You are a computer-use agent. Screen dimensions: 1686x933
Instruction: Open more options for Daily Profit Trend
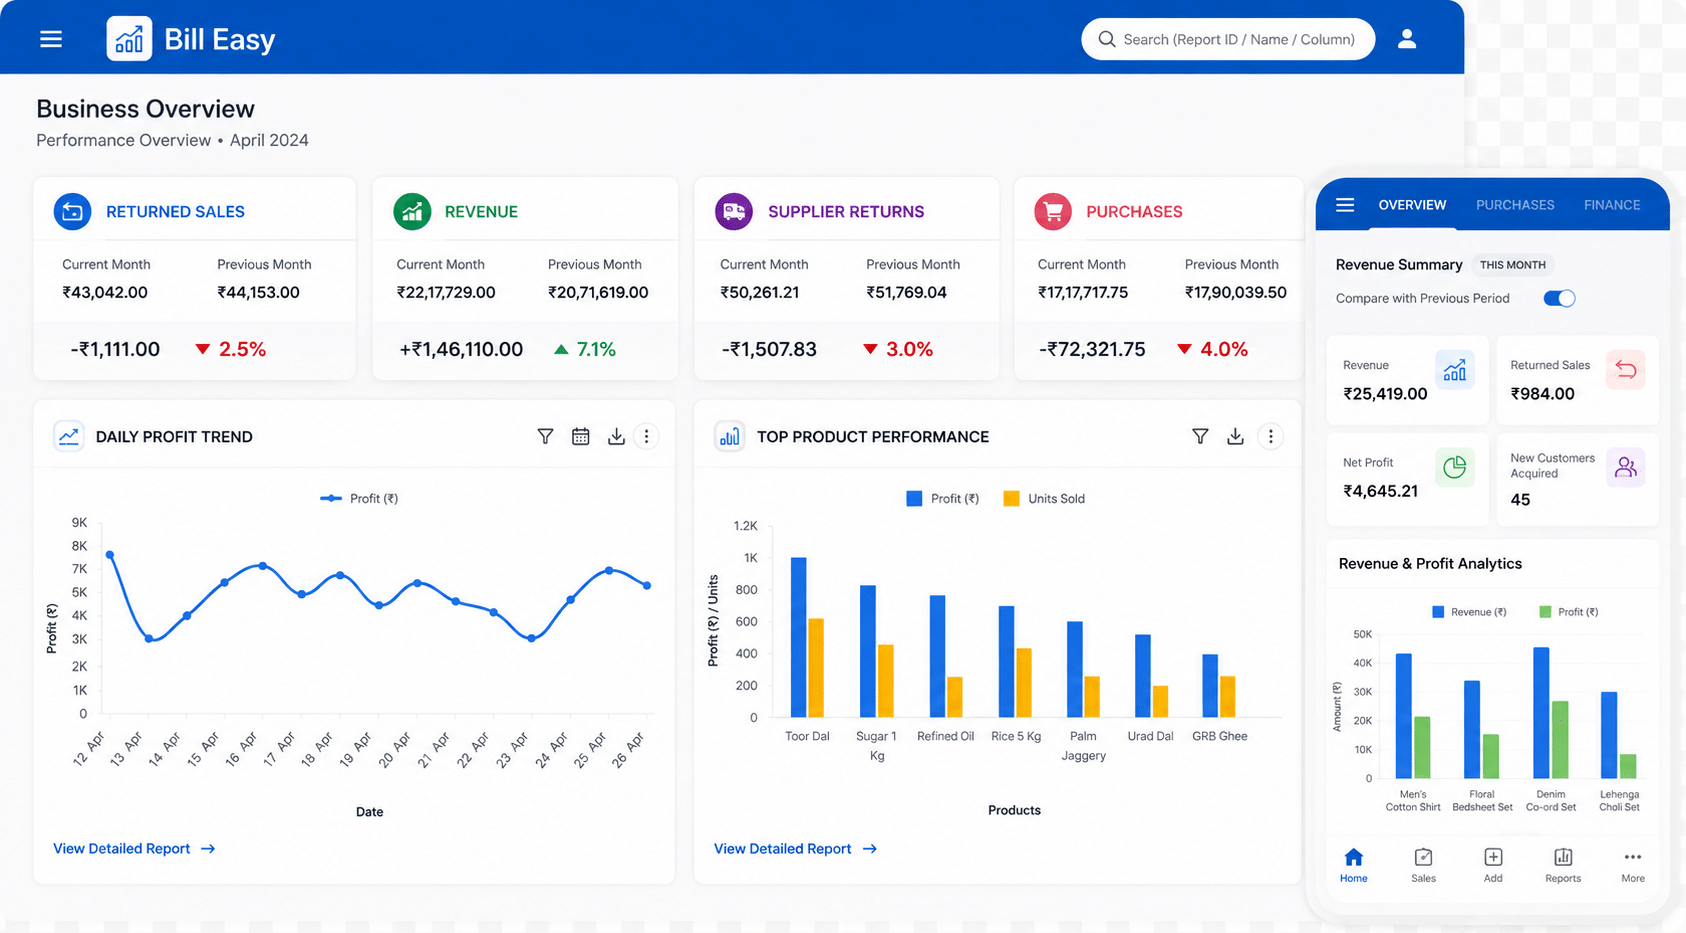pyautogui.click(x=646, y=436)
